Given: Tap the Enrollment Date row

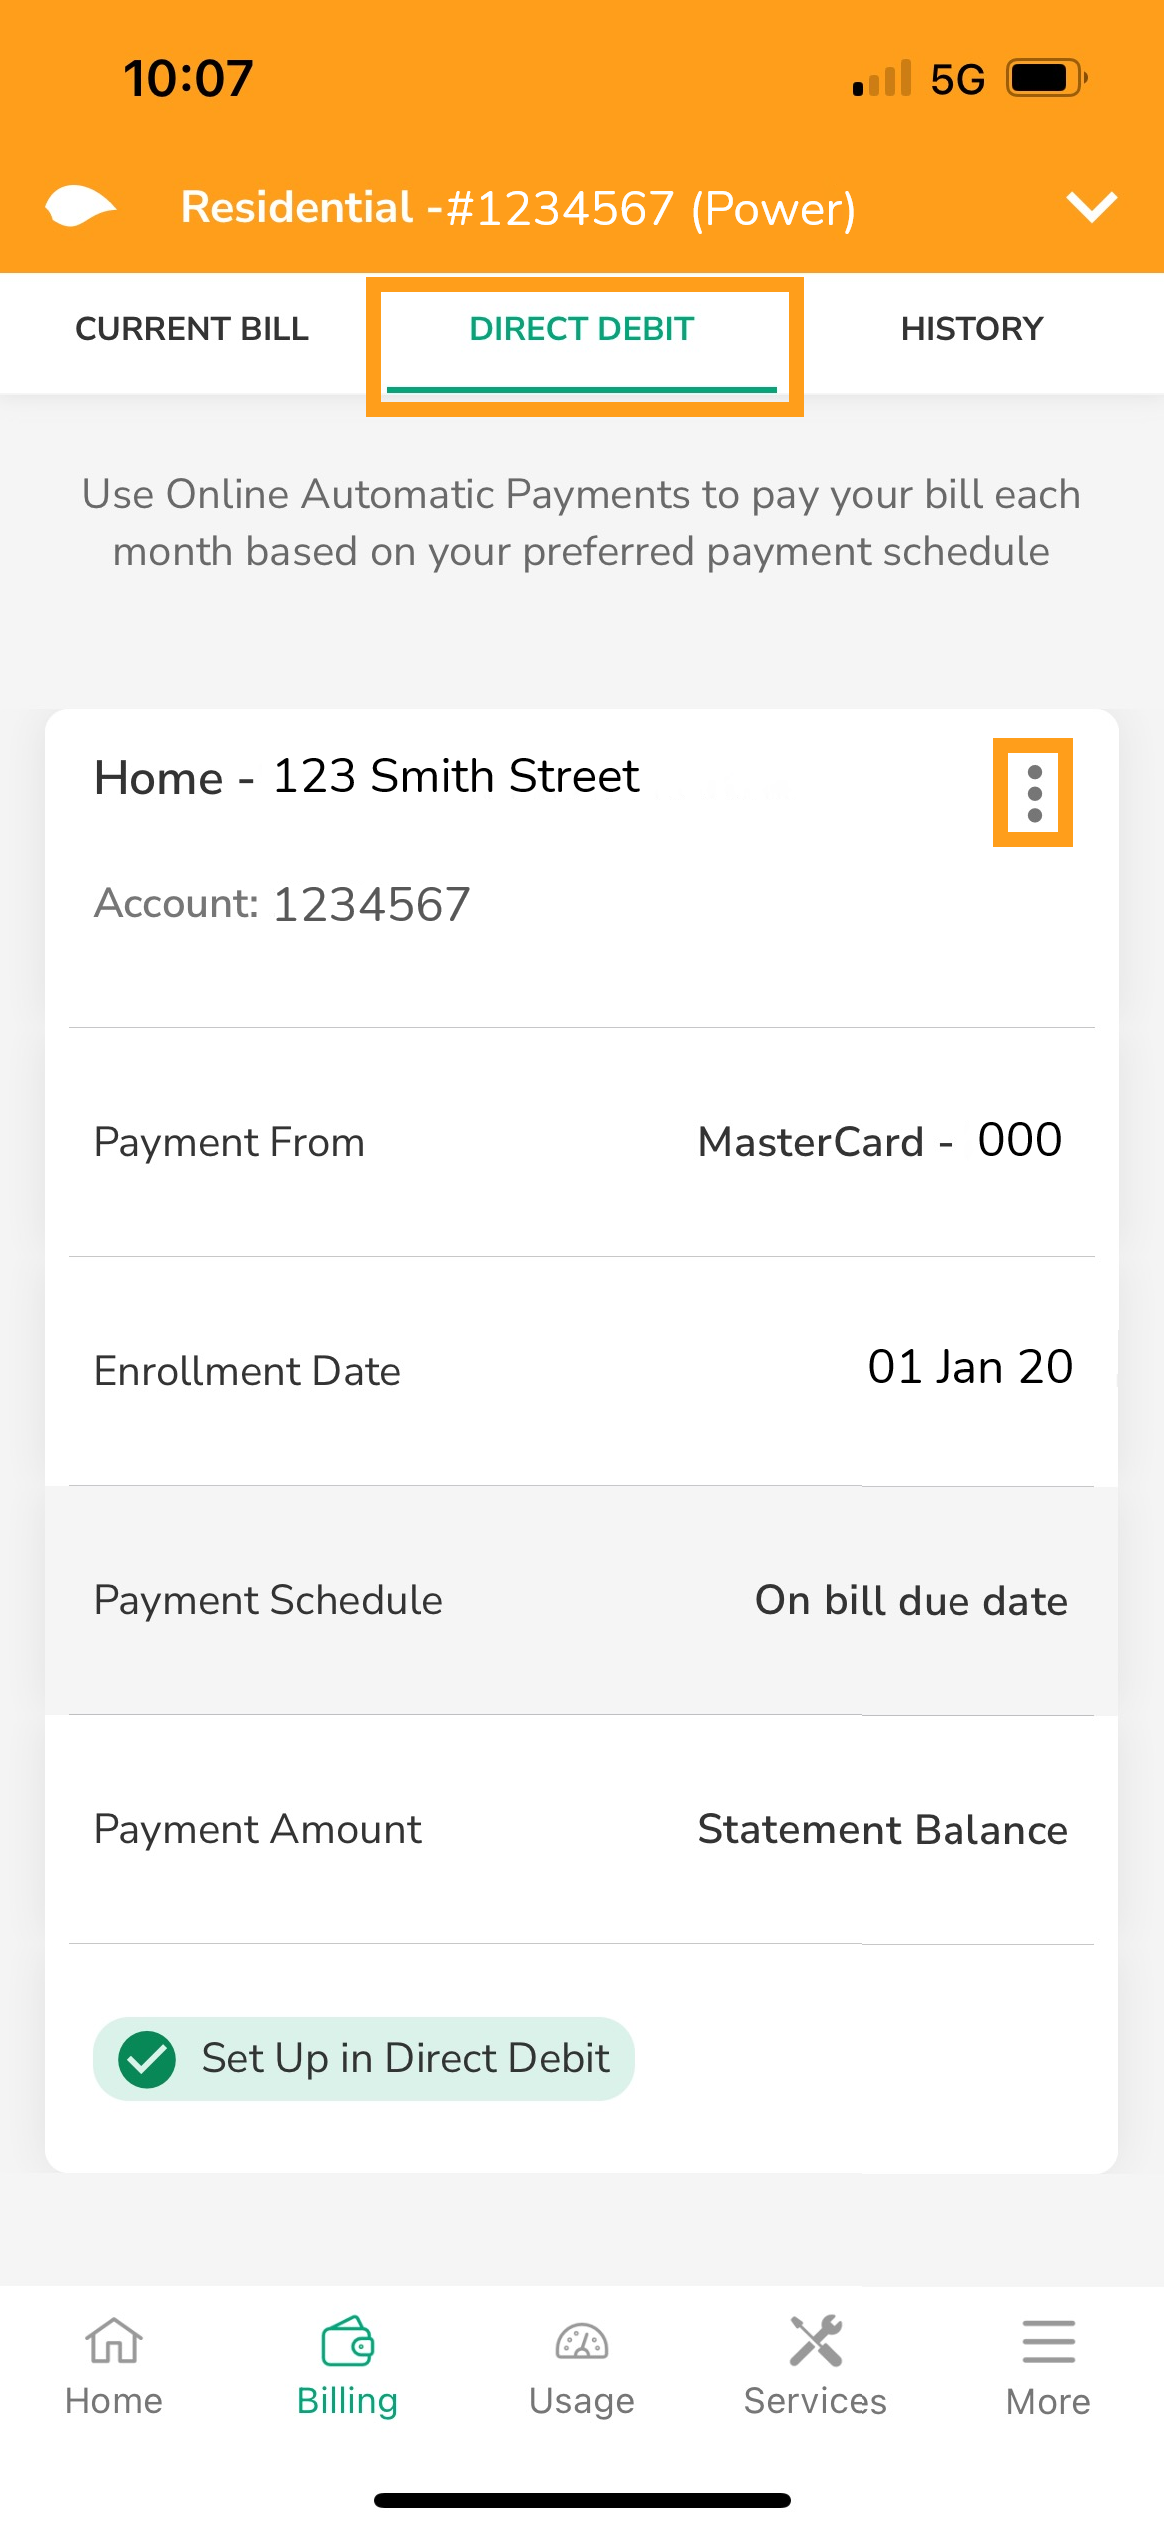Looking at the screenshot, I should [x=581, y=1370].
